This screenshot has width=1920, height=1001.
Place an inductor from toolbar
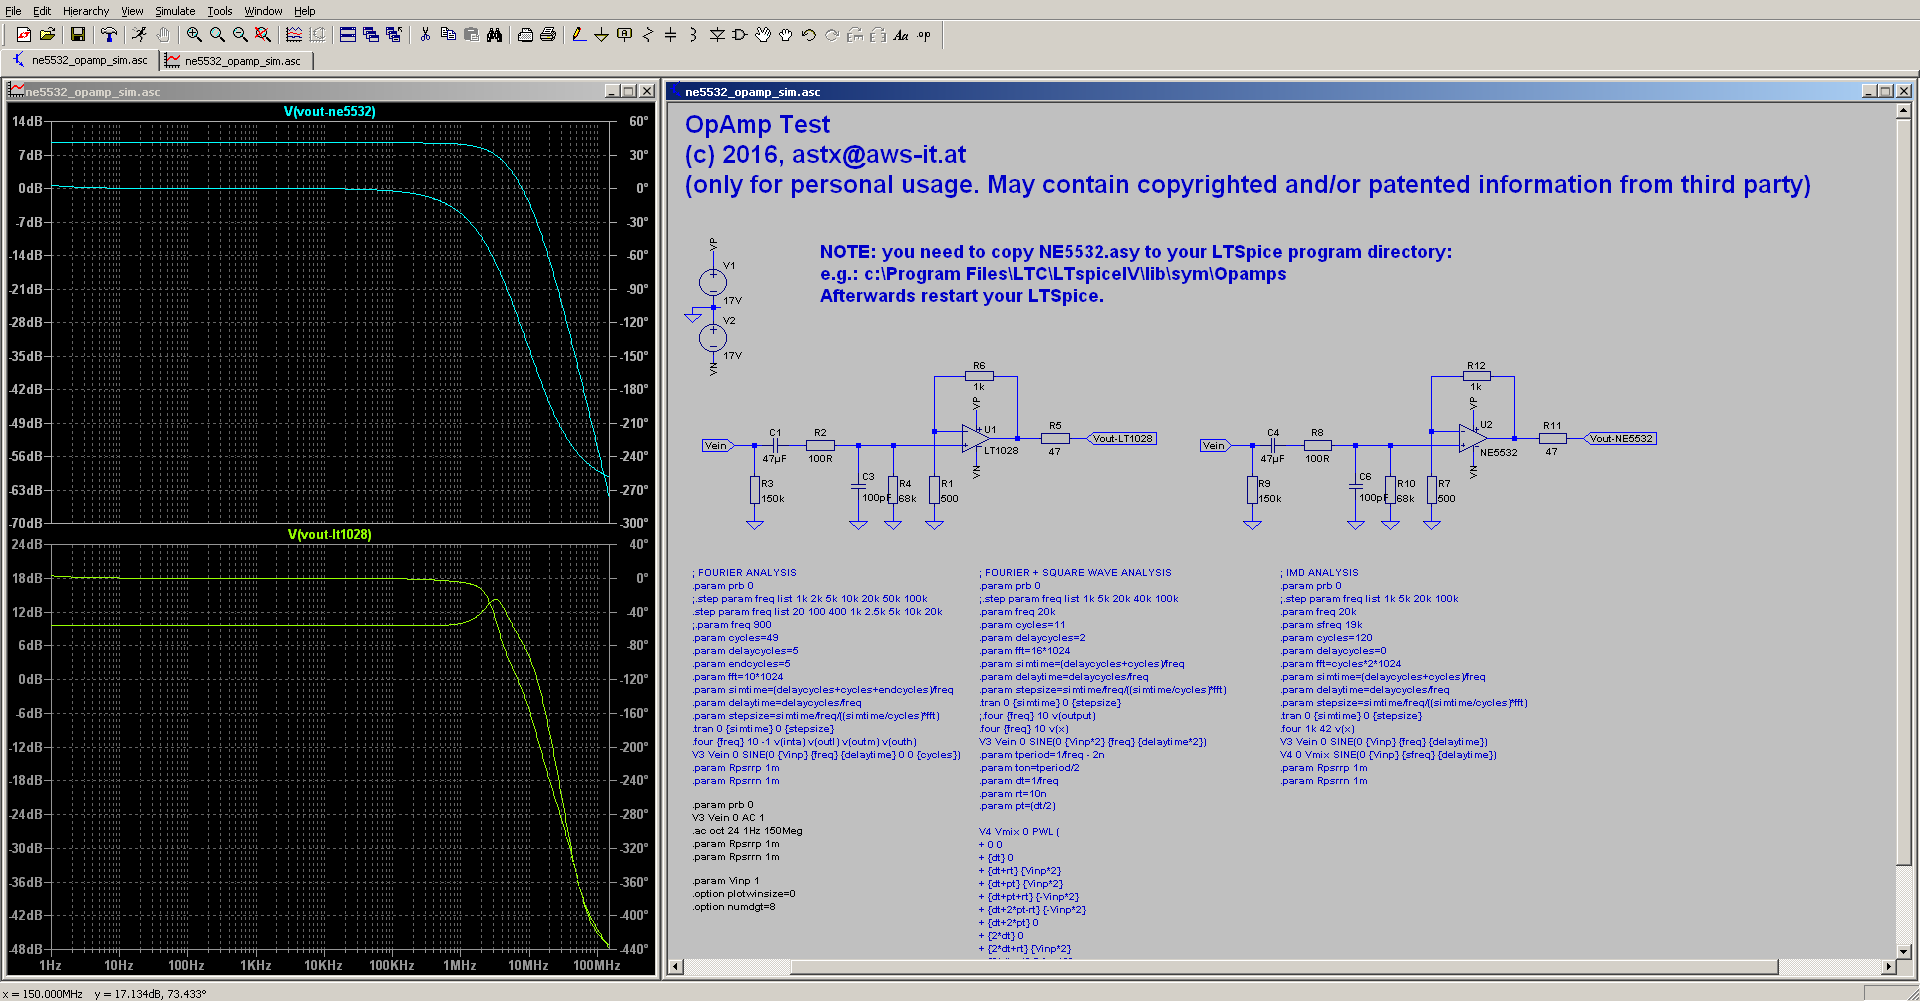(694, 35)
